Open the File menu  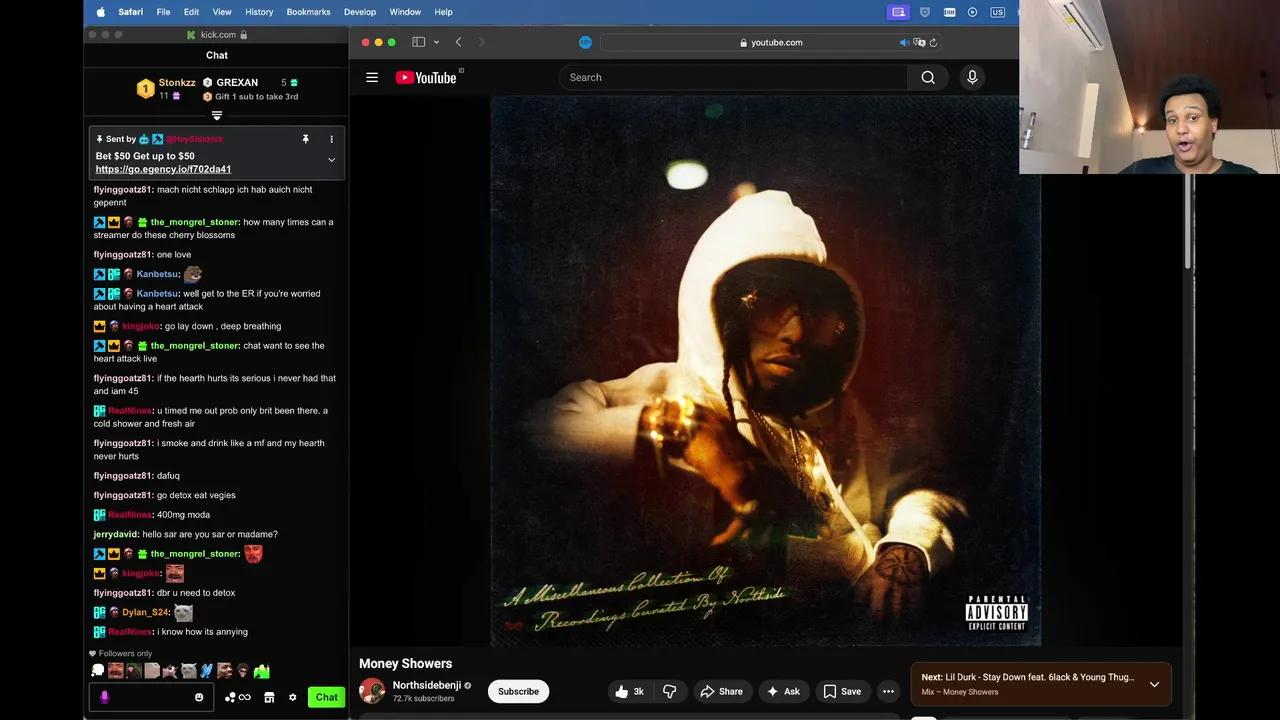pos(163,12)
